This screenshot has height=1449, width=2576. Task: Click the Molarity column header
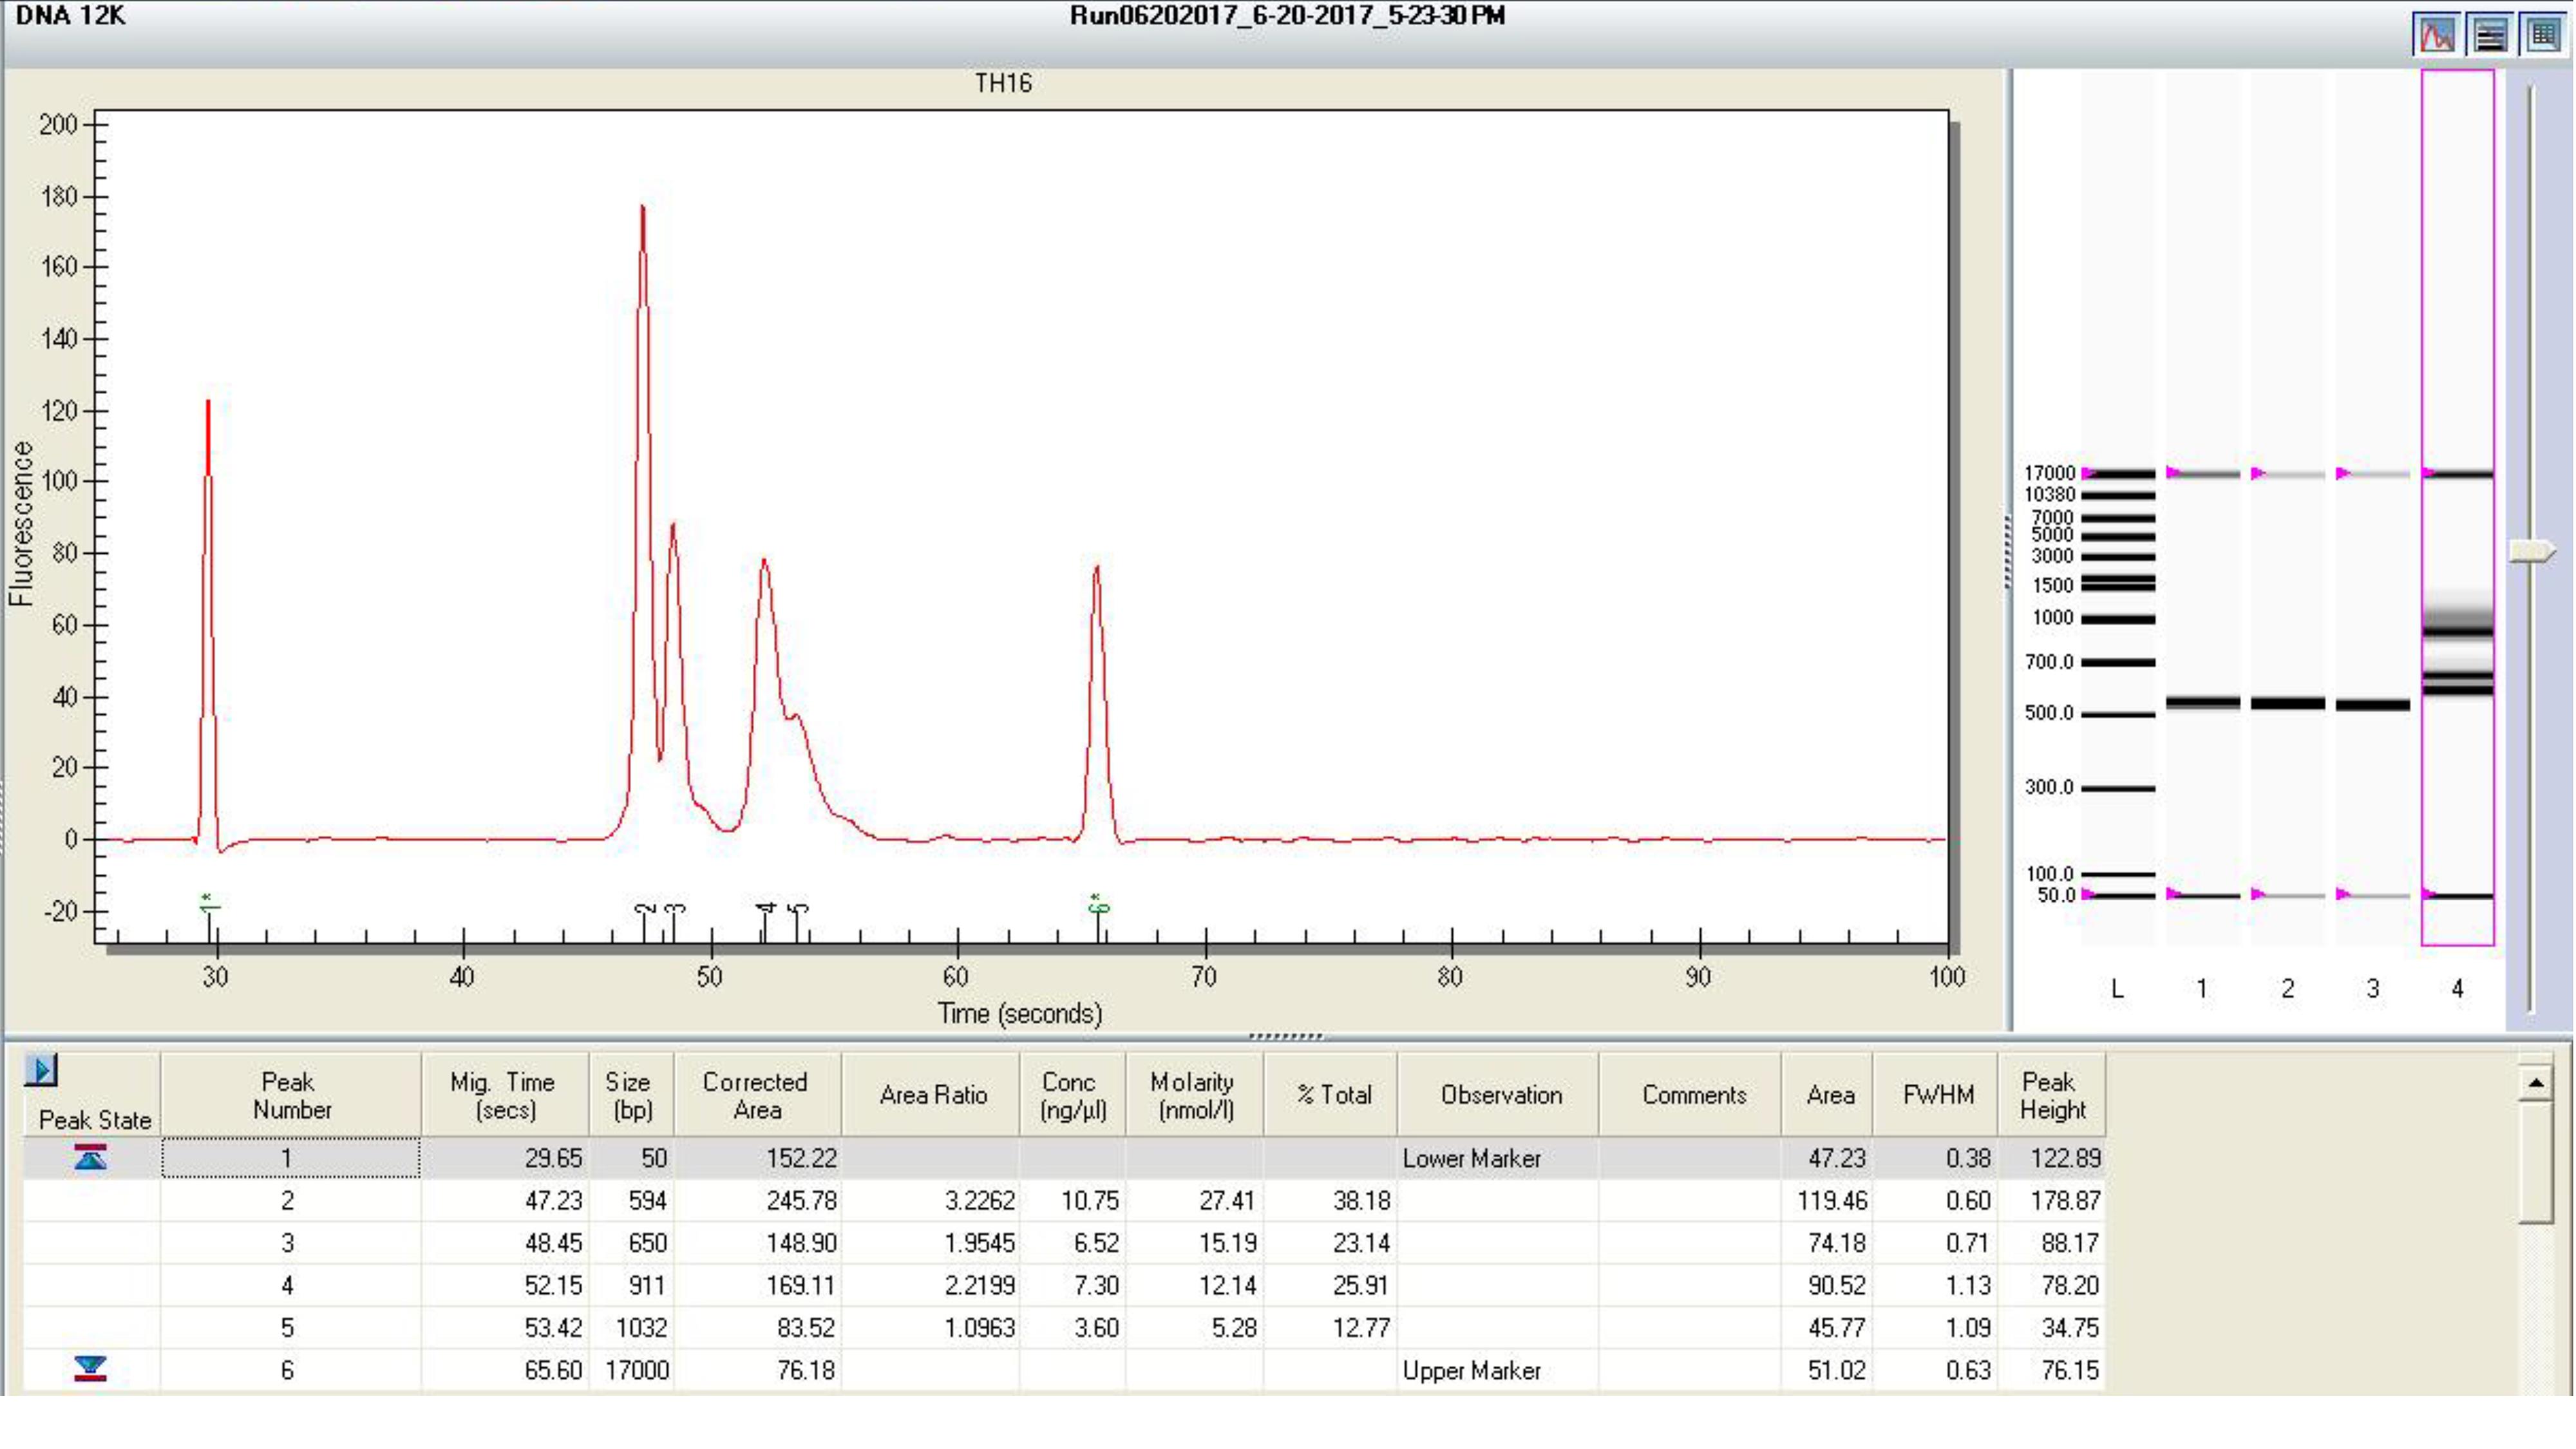pos(1195,1095)
